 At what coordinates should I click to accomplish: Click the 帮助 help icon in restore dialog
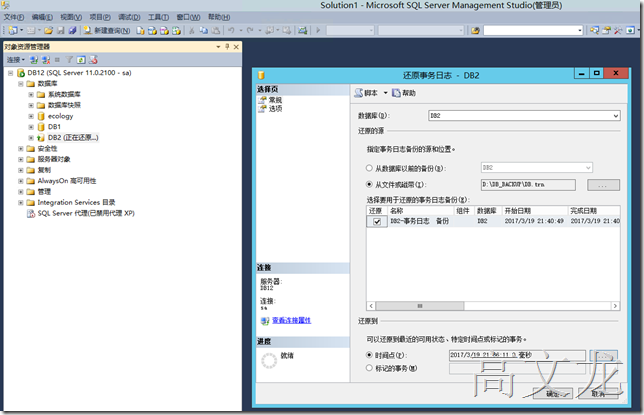(x=396, y=93)
